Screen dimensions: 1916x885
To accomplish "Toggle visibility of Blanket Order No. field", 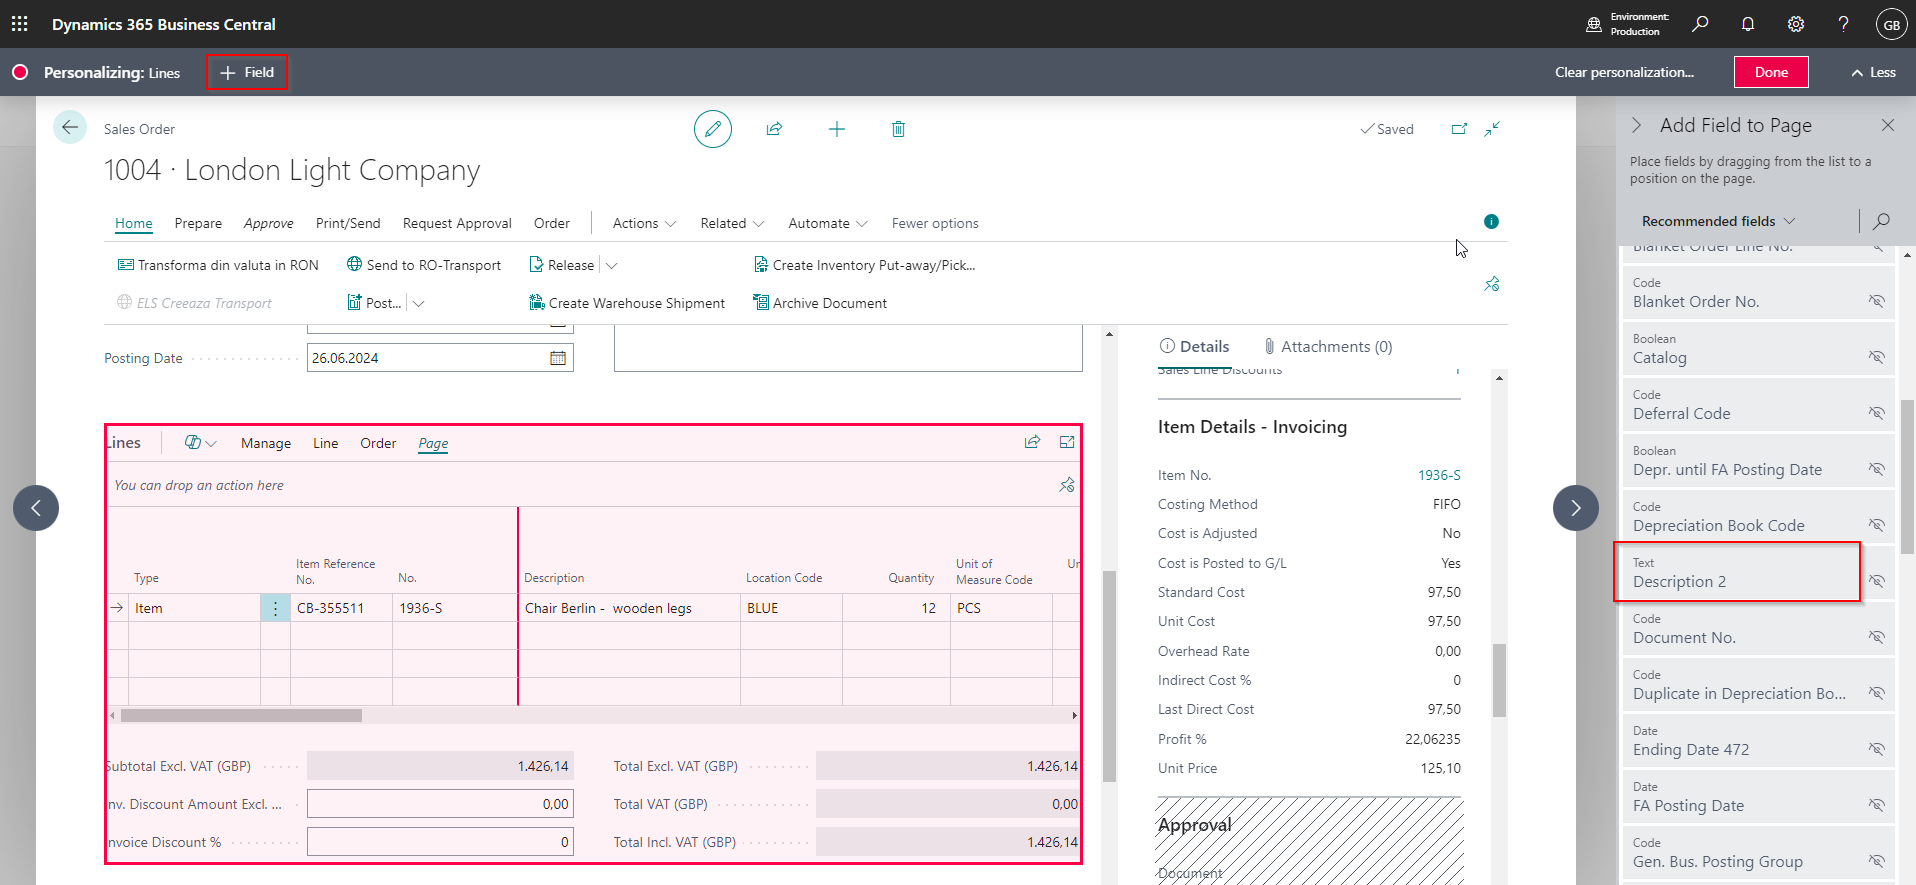I will click(1876, 301).
